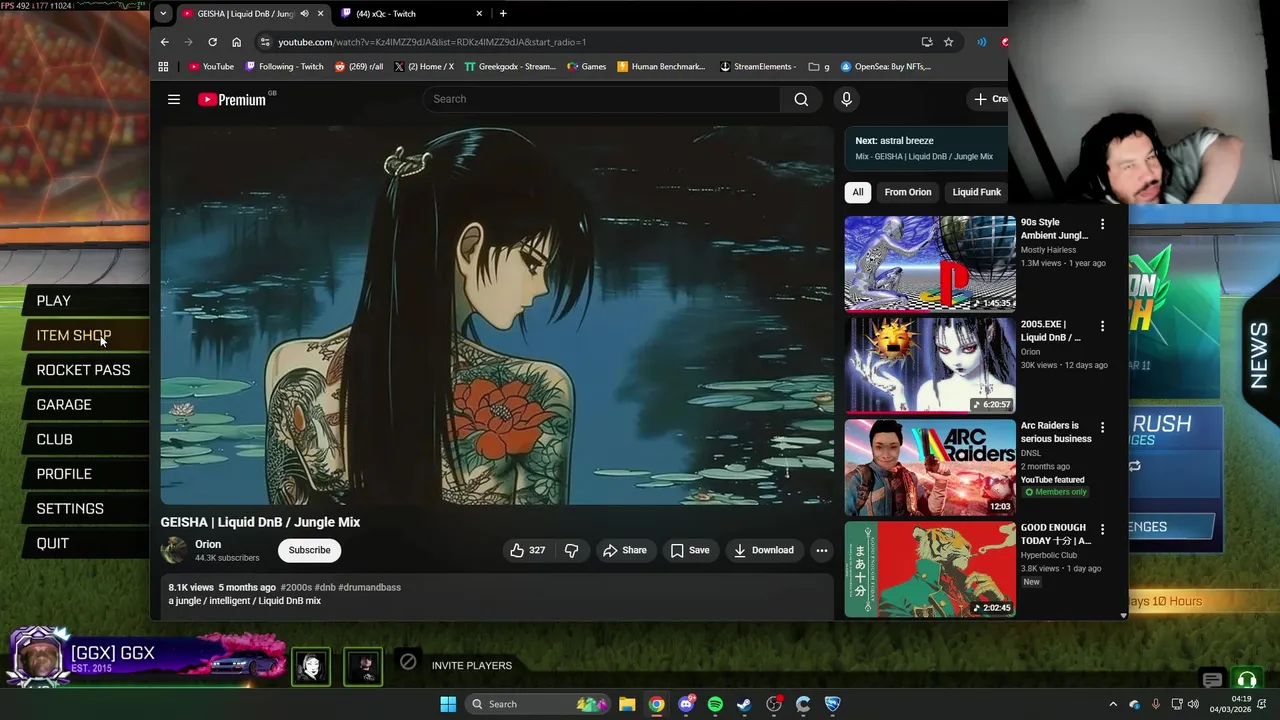This screenshot has height=720, width=1280.
Task: Open ITEM SHOP in the Rocket League menu
Action: [x=74, y=336]
